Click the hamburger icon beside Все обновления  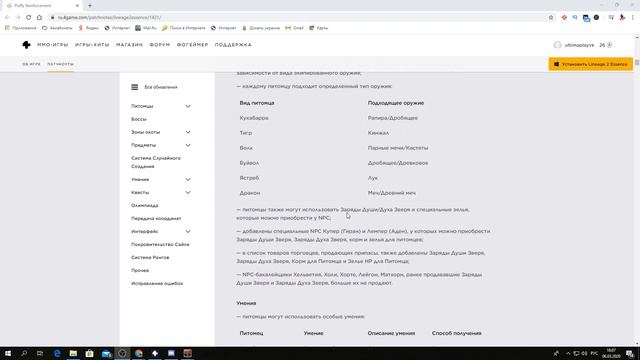click(x=135, y=87)
